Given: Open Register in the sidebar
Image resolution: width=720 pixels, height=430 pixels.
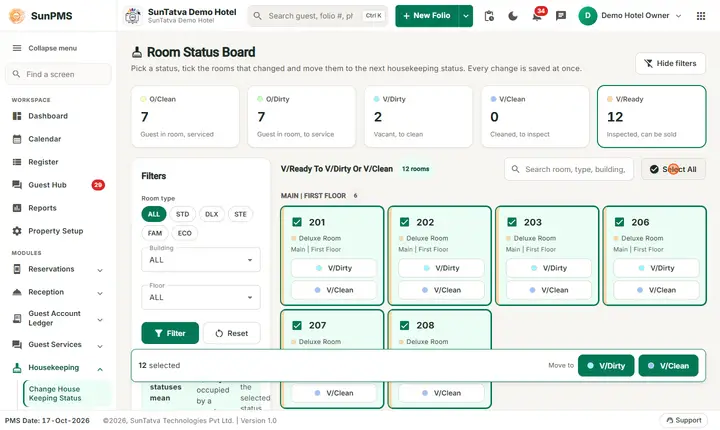Looking at the screenshot, I should click(56, 162).
